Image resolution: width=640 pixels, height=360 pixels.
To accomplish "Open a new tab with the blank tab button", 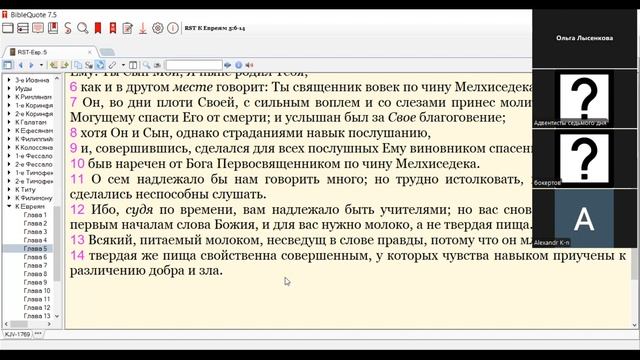I will [107, 52].
